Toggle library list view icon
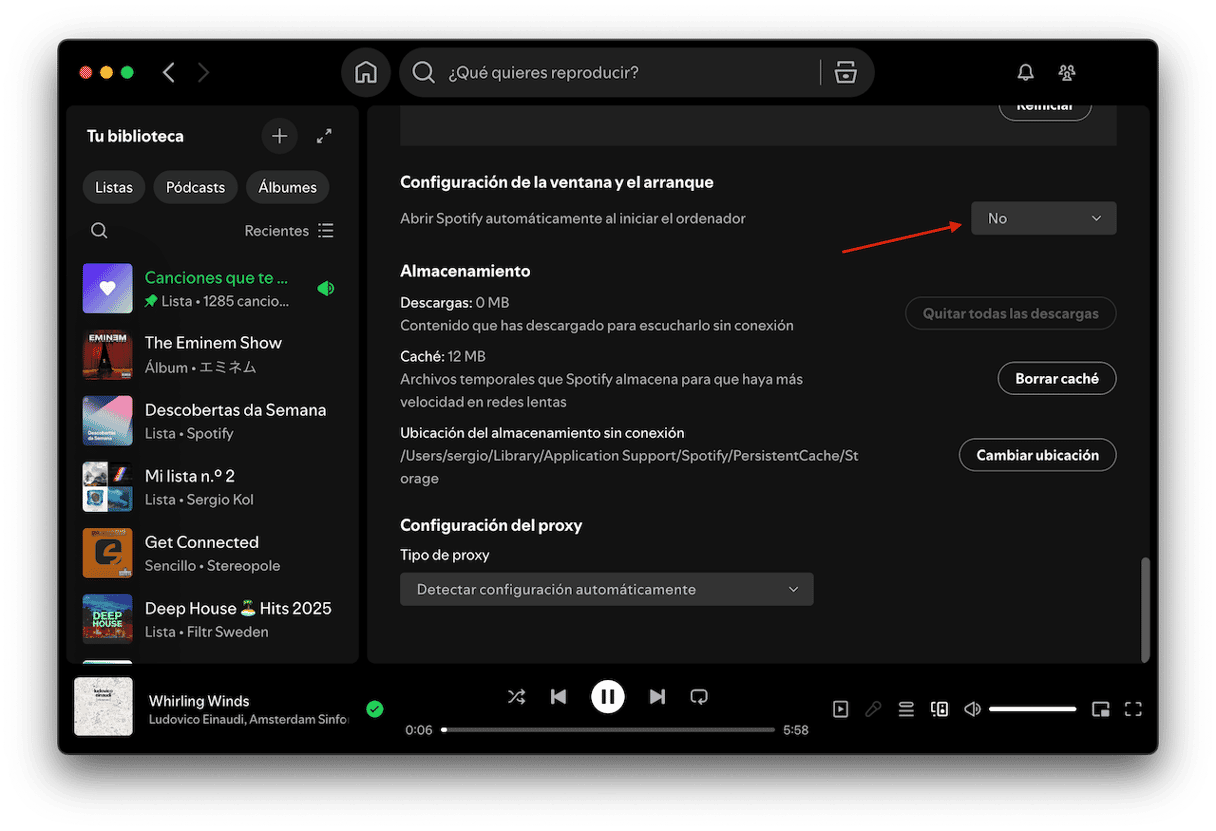Screen dimensions: 1216x831 tap(326, 231)
